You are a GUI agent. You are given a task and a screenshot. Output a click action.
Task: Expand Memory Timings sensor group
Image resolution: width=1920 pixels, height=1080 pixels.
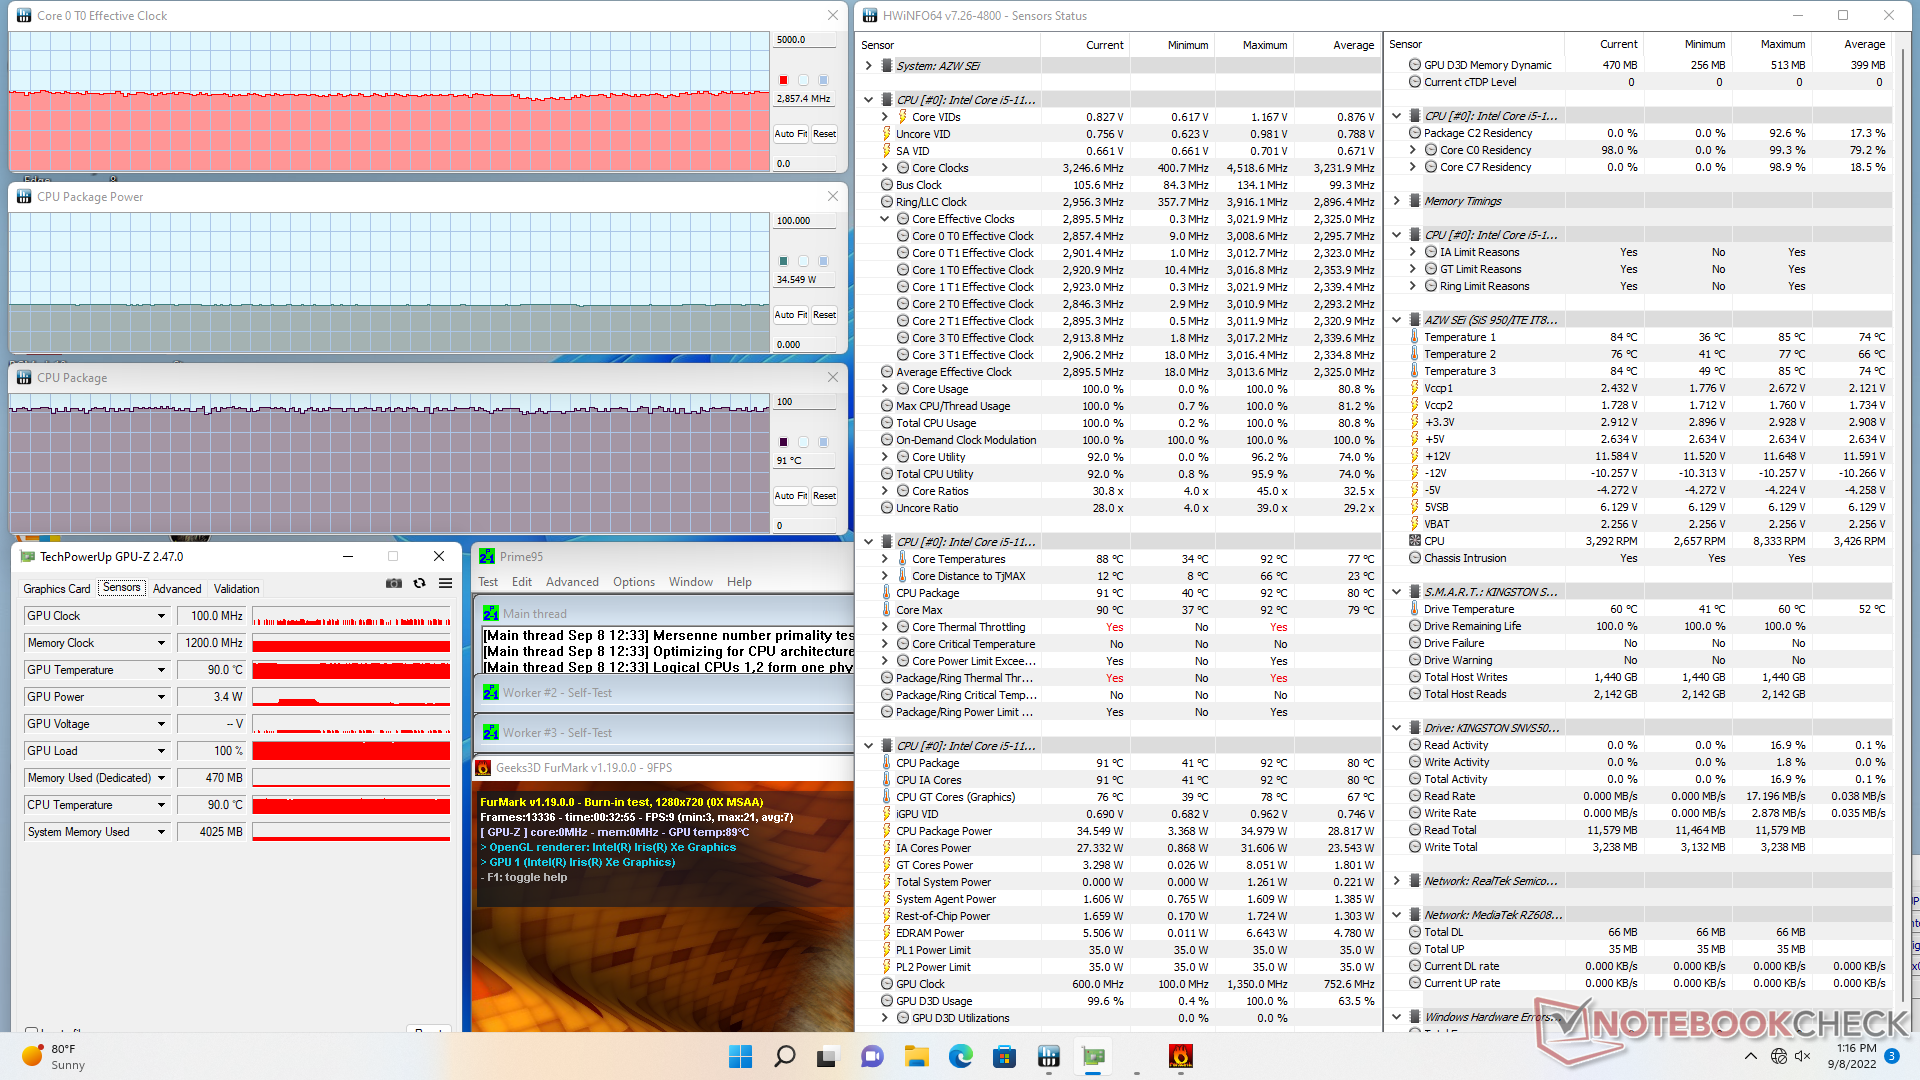tap(1396, 201)
